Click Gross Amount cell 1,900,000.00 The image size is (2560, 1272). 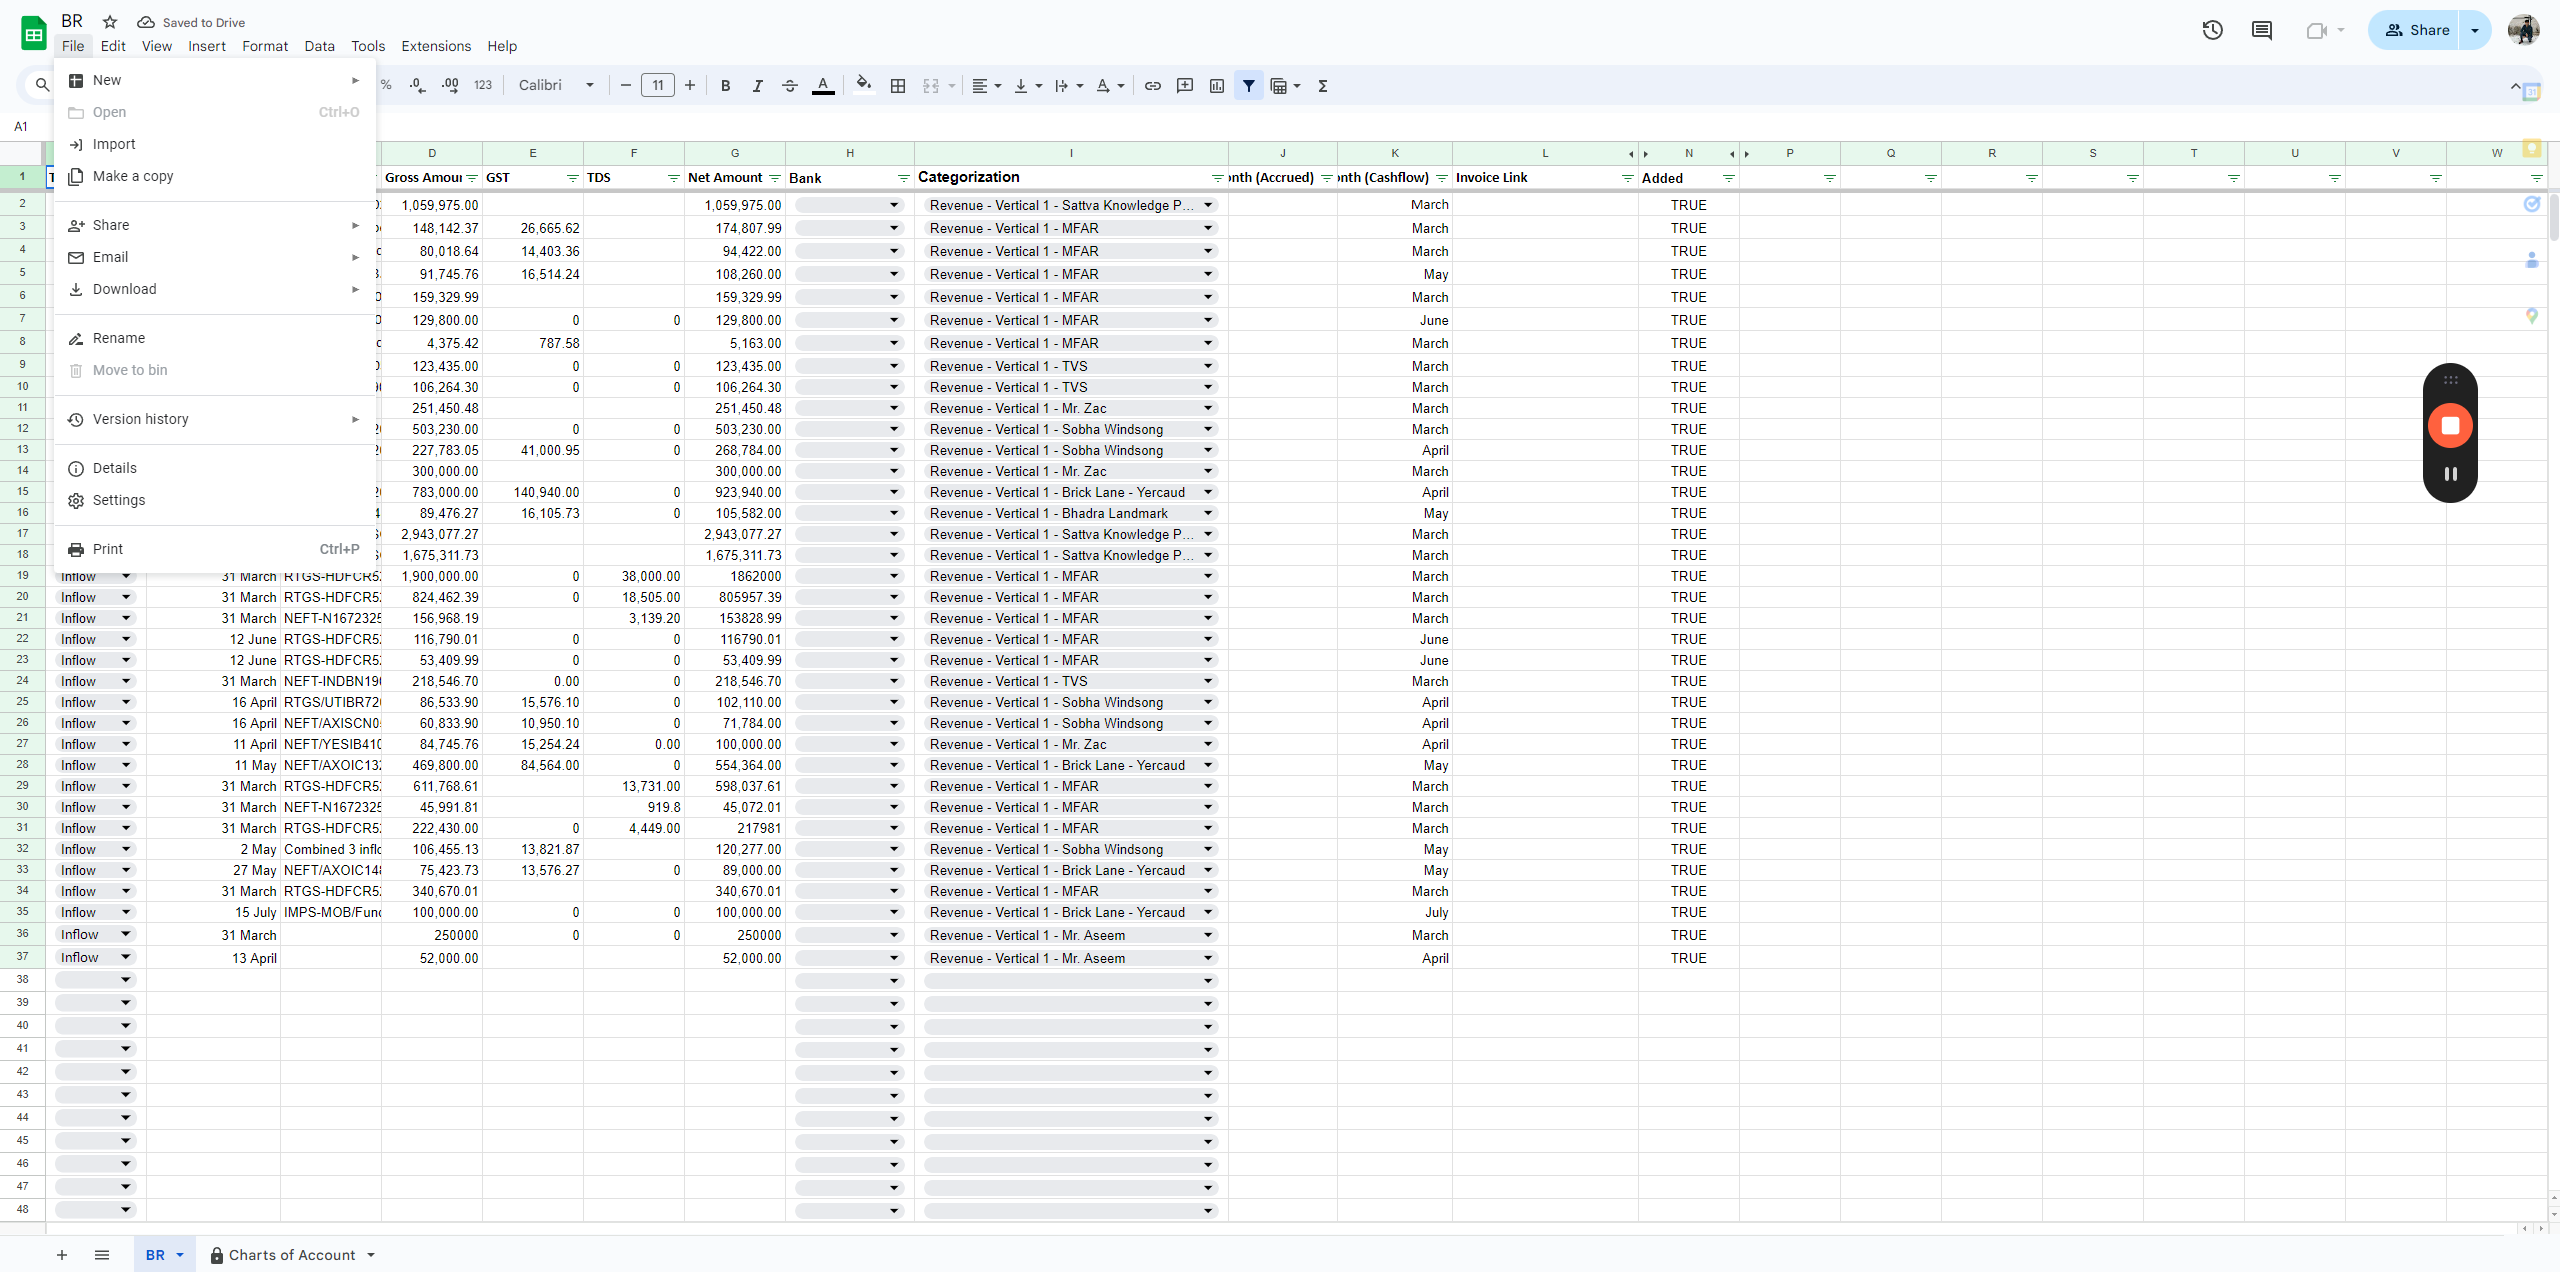point(432,577)
